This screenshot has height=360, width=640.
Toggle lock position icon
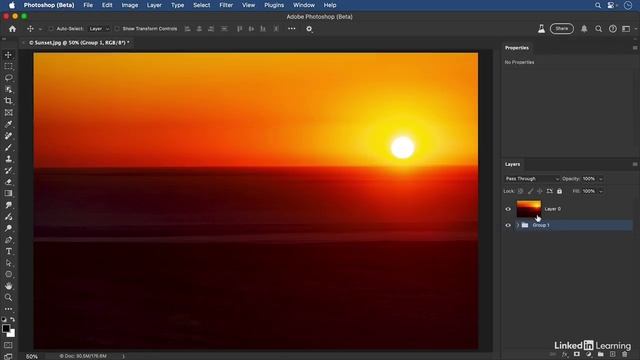[x=540, y=191]
